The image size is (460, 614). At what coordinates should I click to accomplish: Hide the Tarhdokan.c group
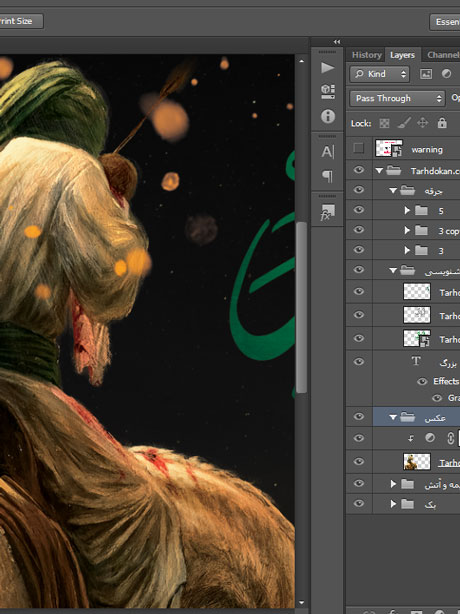pyautogui.click(x=359, y=170)
